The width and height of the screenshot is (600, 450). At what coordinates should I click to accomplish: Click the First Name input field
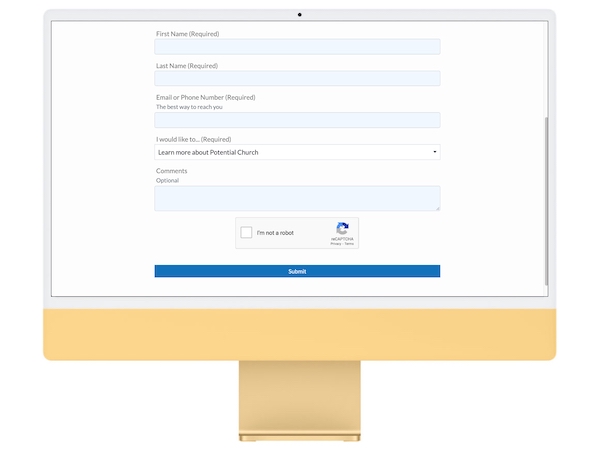point(297,47)
